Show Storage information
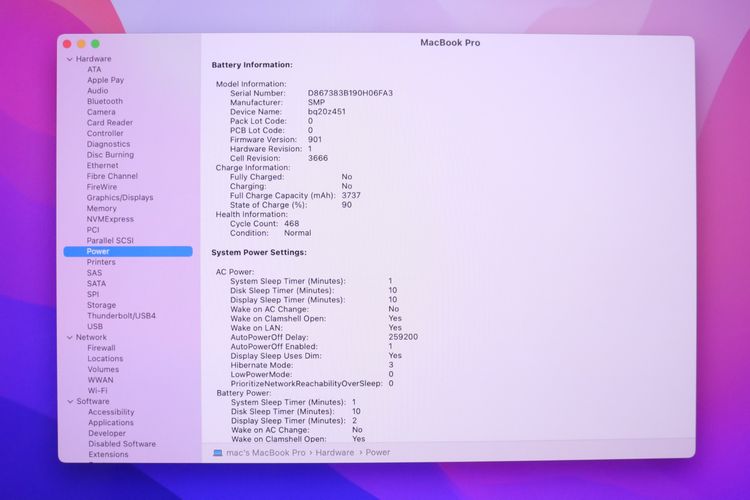750x500 pixels. click(x=101, y=305)
